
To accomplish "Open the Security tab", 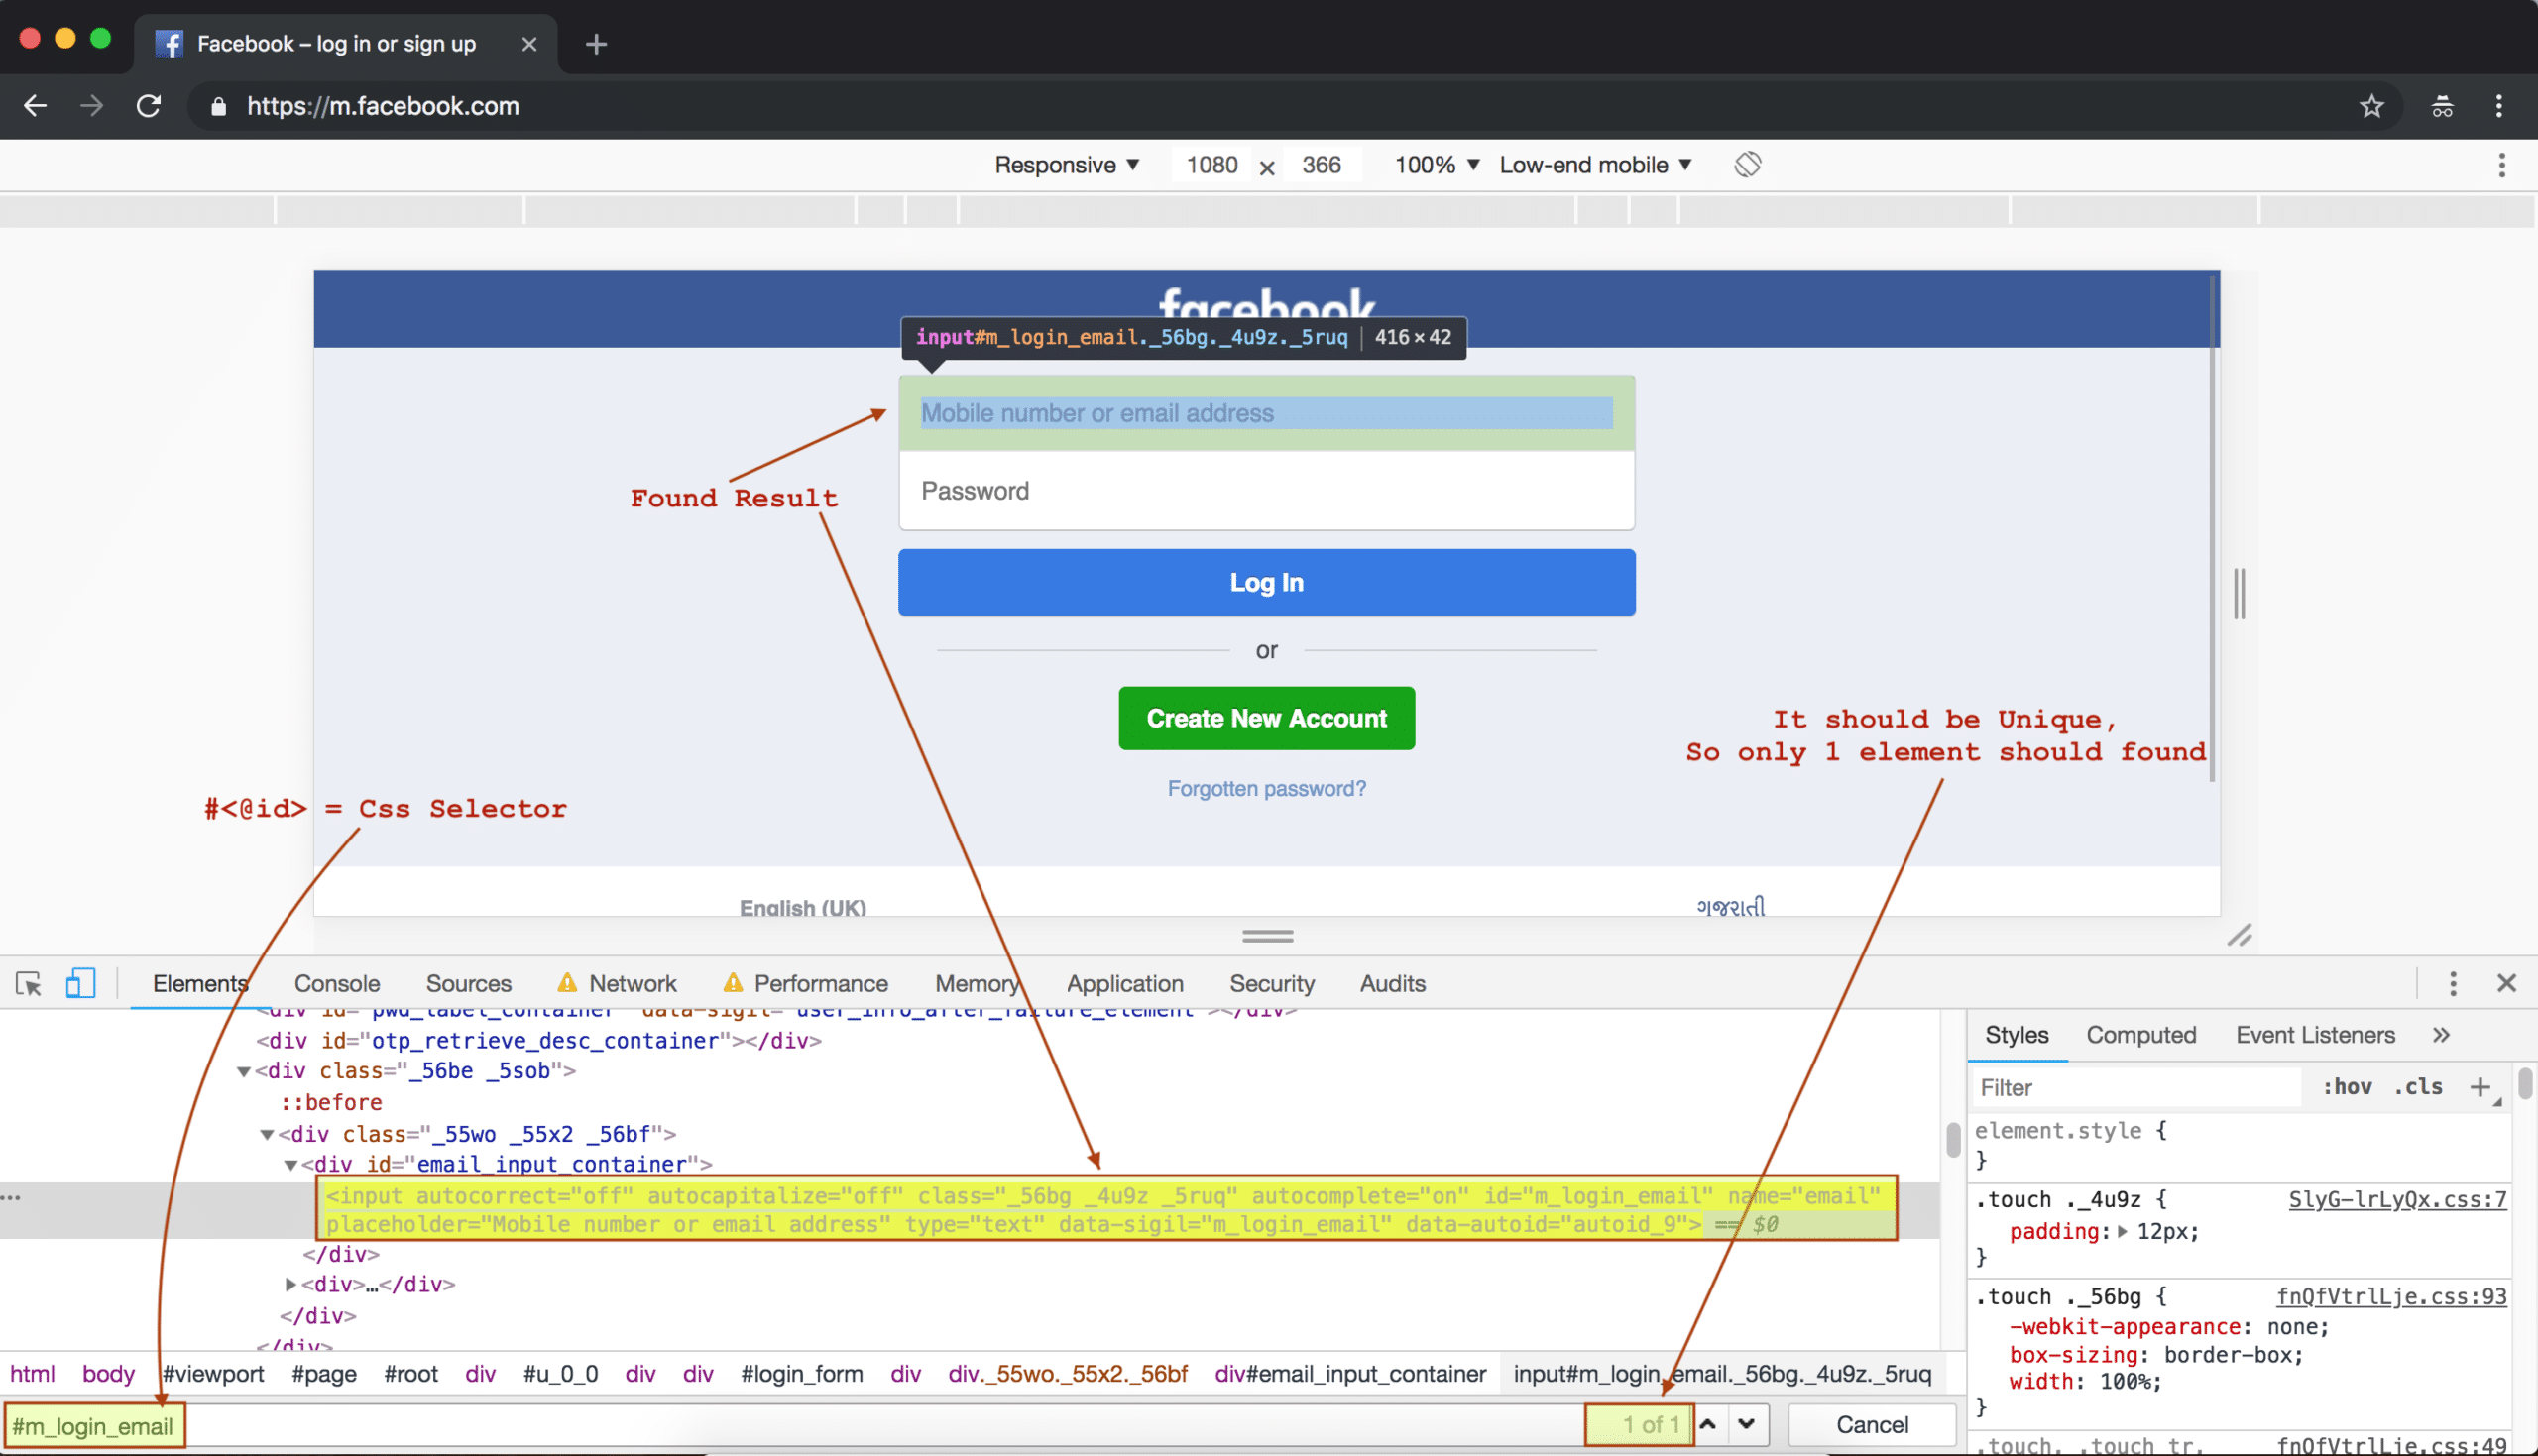I will (x=1272, y=983).
